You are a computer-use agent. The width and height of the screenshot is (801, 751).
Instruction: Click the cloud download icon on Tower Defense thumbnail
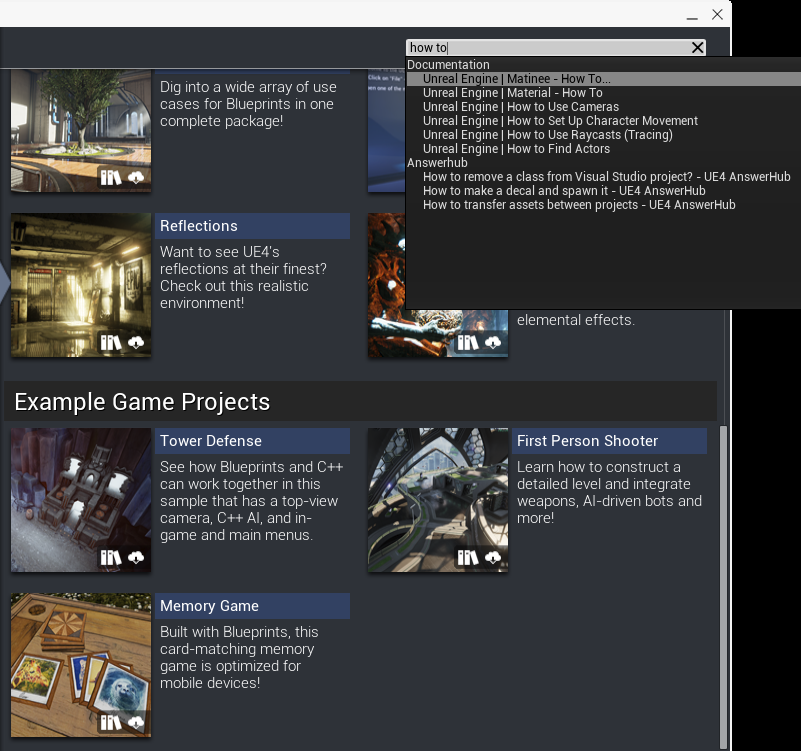(136, 557)
